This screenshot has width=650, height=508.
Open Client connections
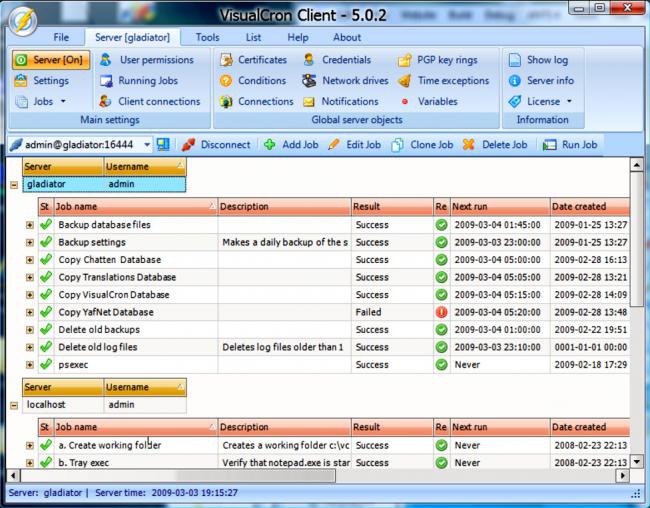coord(150,101)
